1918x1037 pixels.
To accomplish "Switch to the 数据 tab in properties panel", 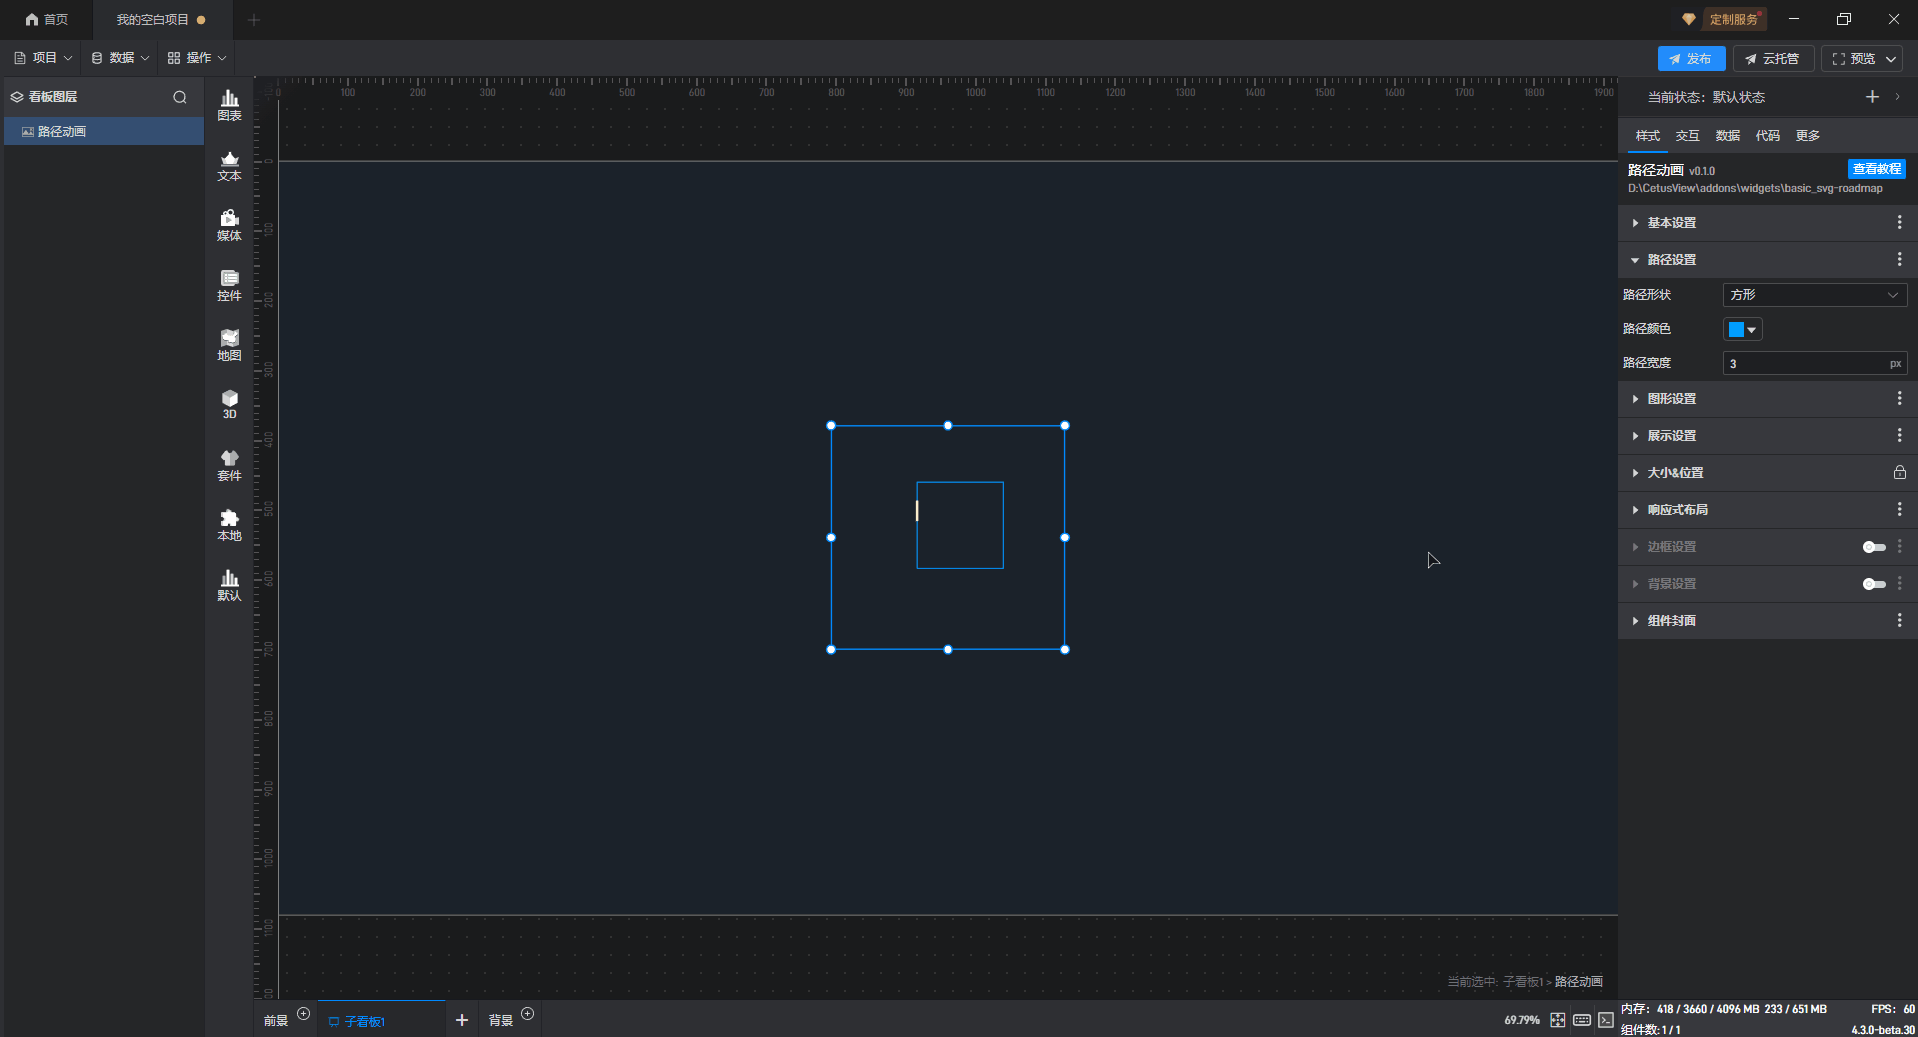I will (x=1727, y=136).
